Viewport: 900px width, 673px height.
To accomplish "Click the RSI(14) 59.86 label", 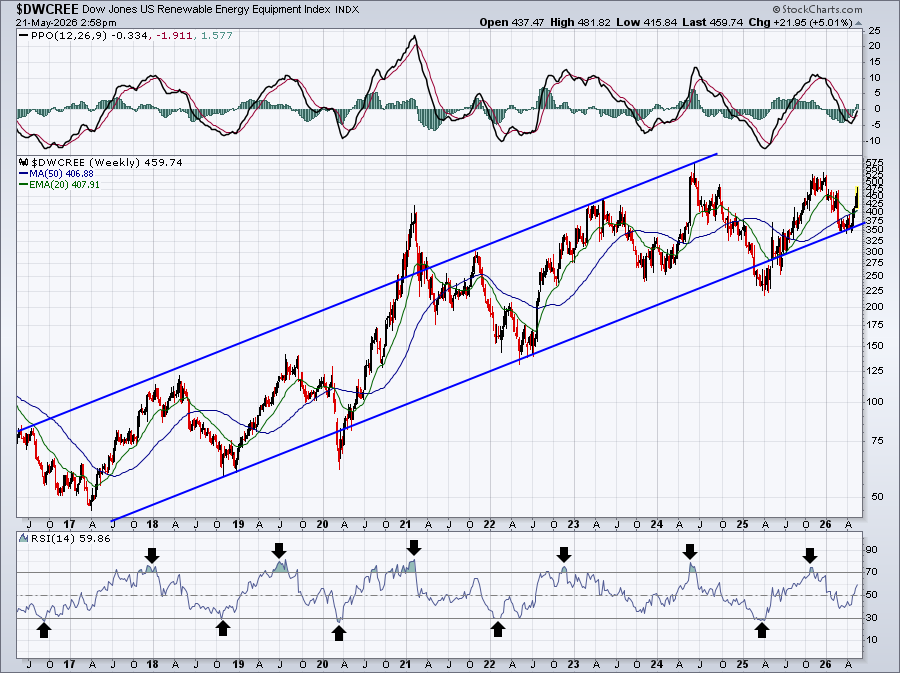I will (x=70, y=538).
